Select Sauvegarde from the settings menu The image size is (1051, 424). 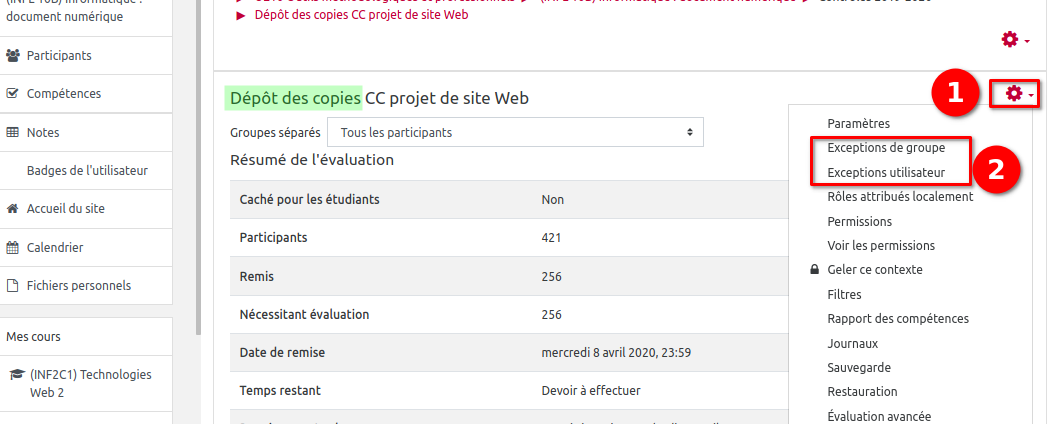click(858, 368)
